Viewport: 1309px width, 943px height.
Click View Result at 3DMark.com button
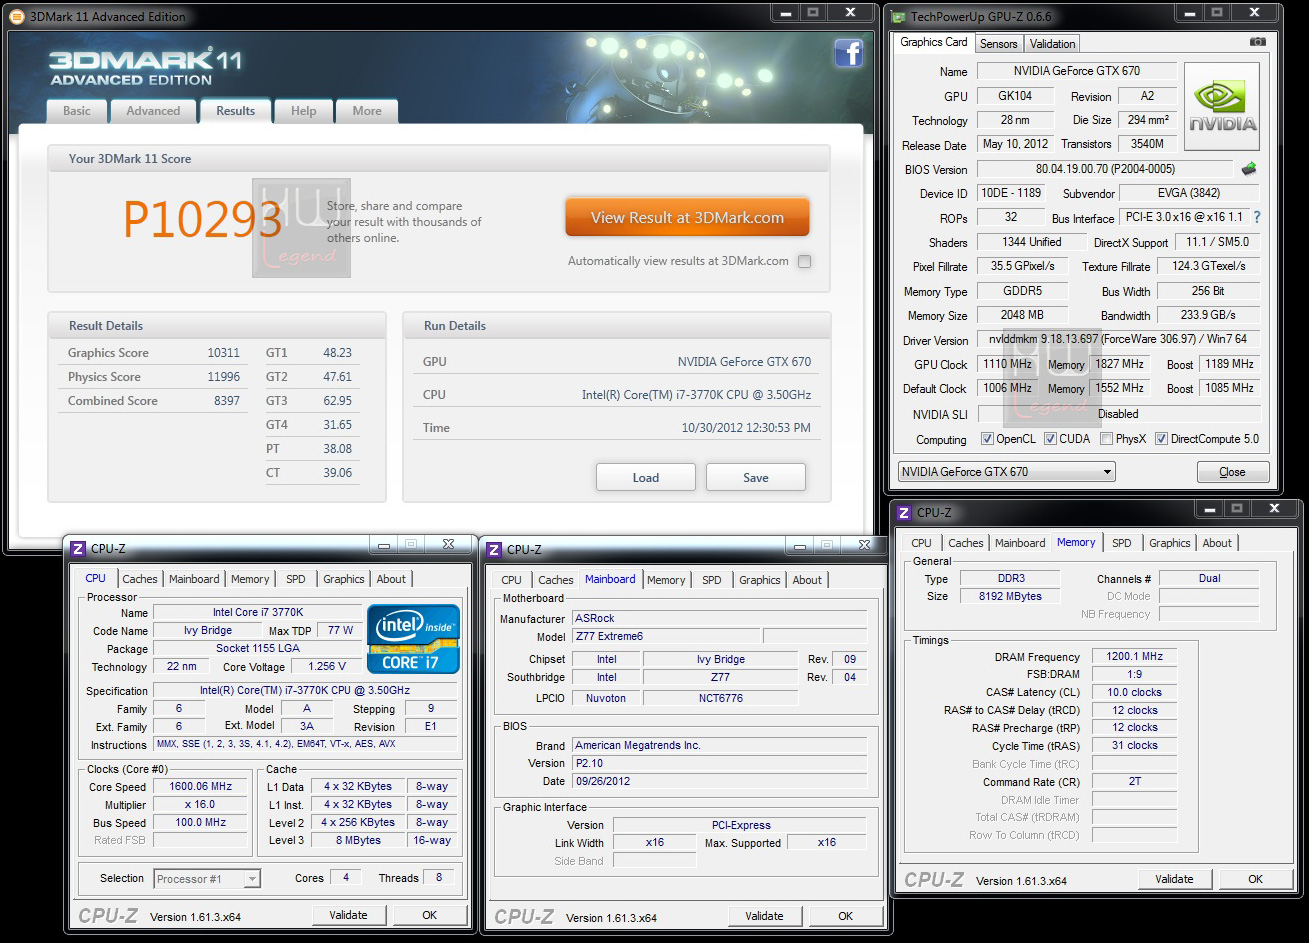tap(687, 217)
